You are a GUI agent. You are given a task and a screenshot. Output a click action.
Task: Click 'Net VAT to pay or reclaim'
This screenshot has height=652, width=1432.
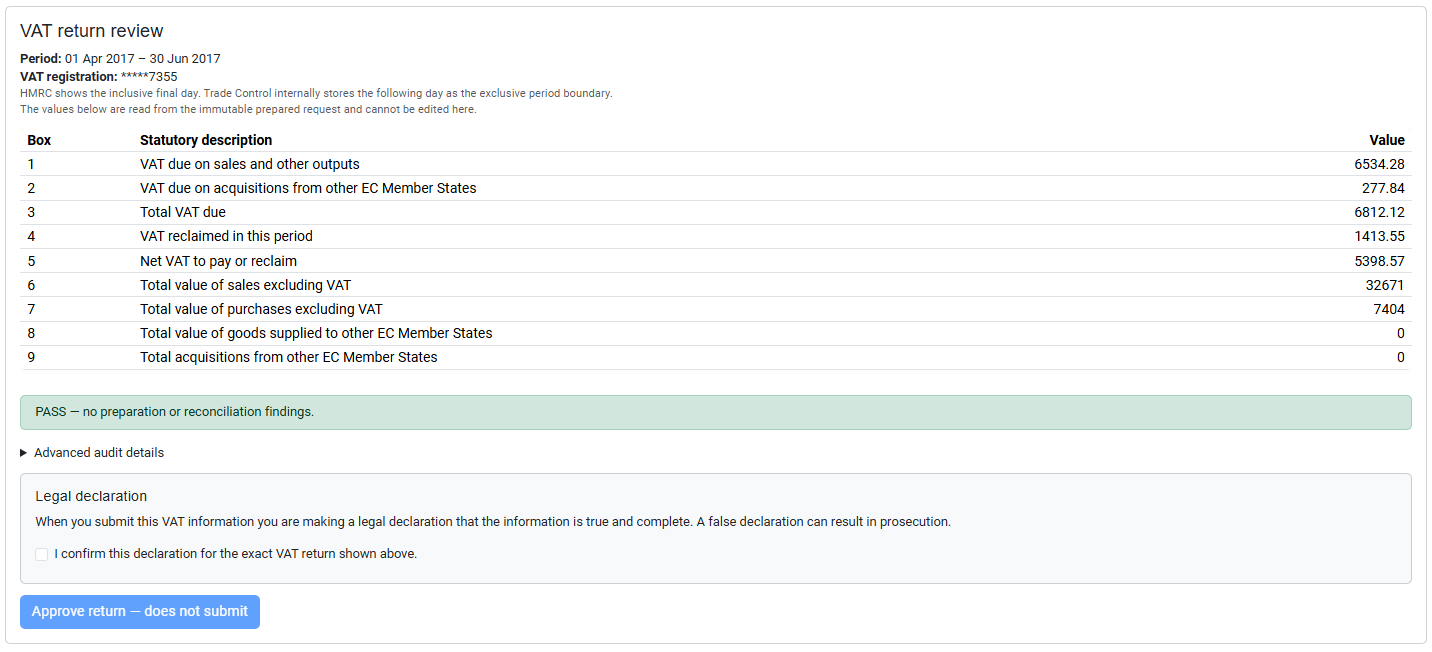218,261
